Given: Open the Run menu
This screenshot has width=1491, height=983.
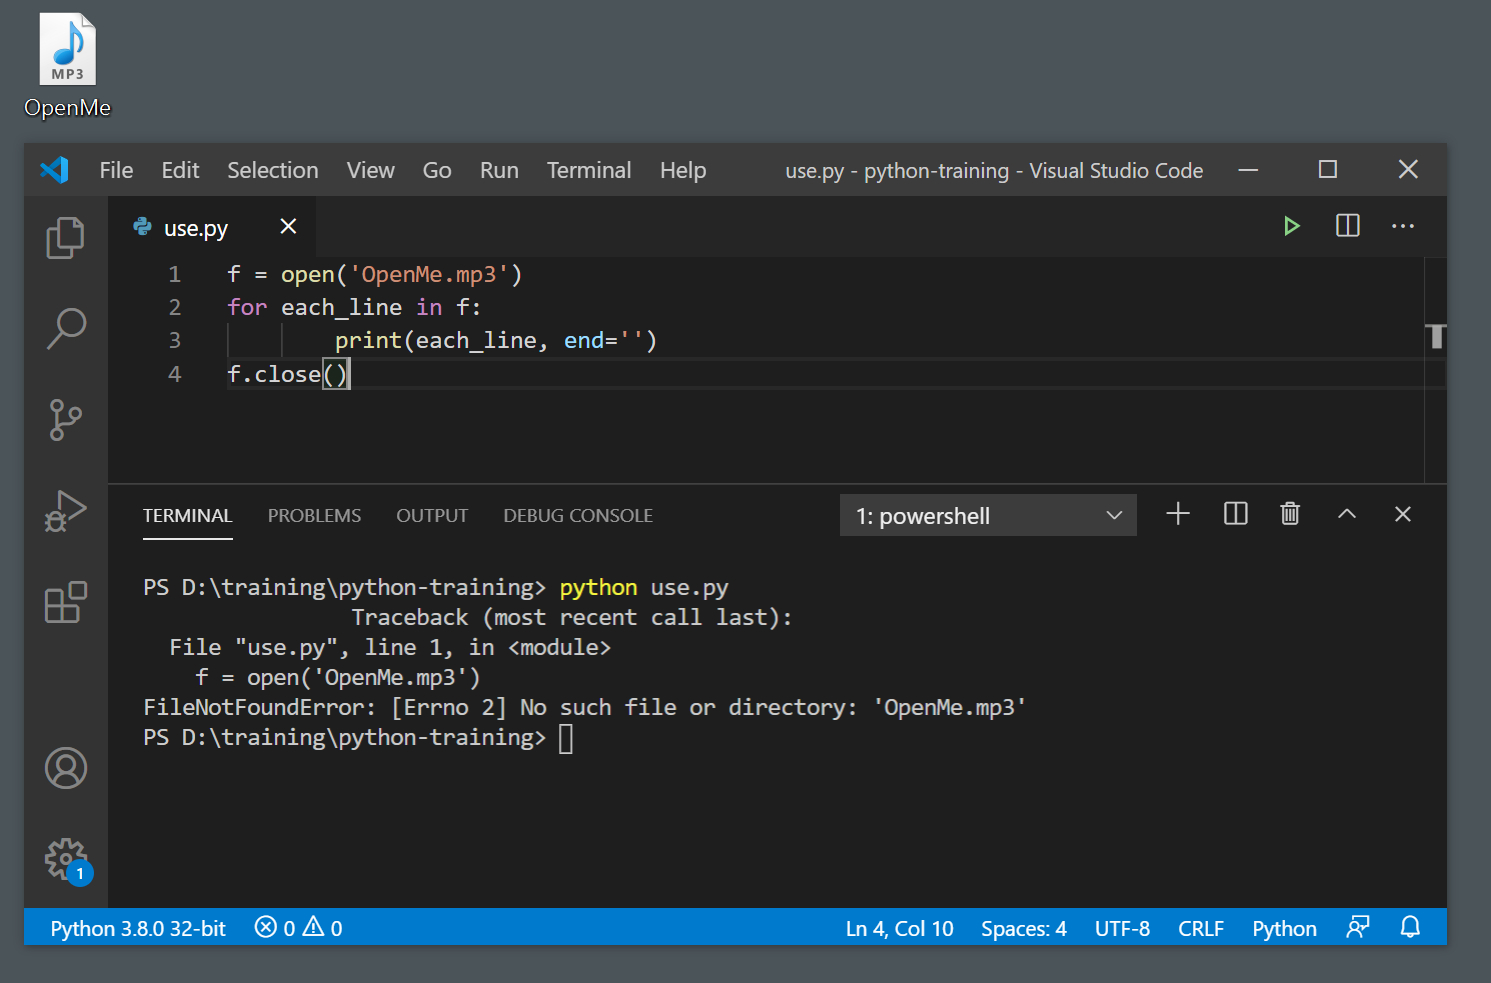Looking at the screenshot, I should tap(499, 170).
